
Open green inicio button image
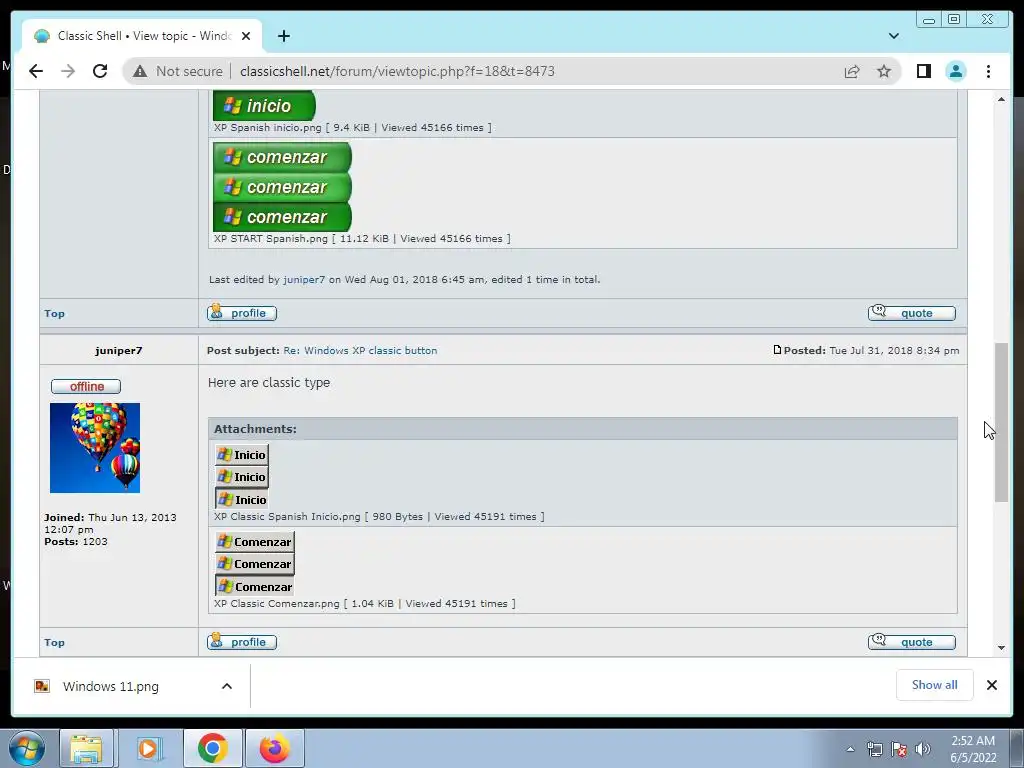(264, 105)
